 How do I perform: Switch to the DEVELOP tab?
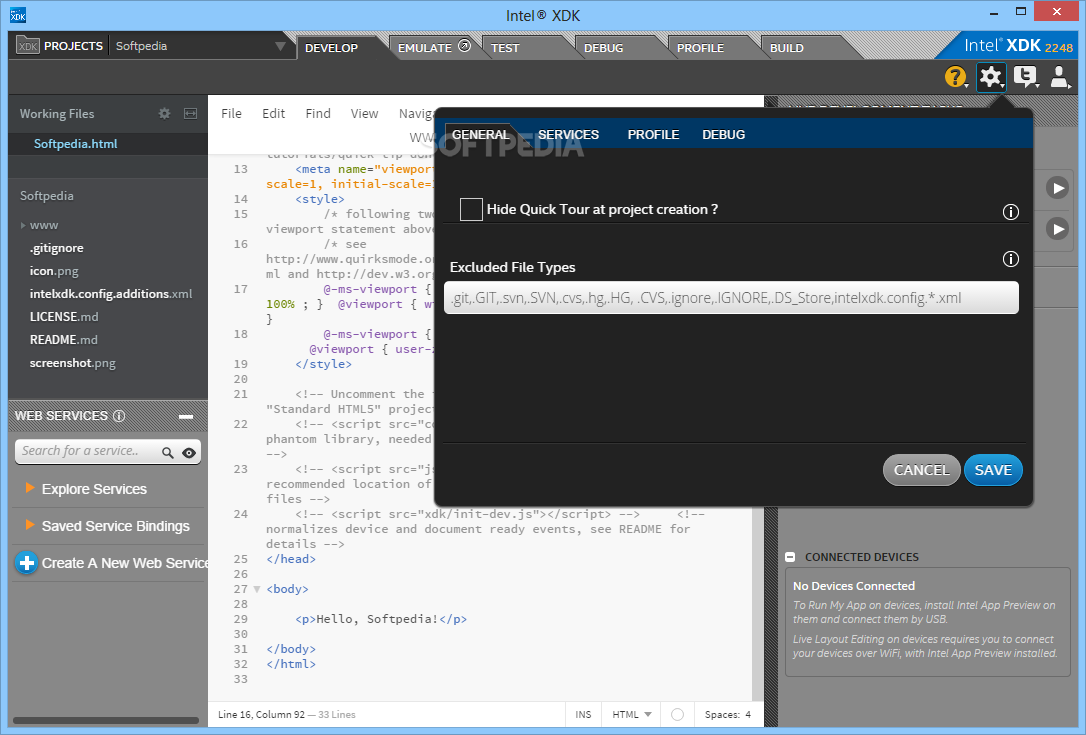pyautogui.click(x=332, y=48)
